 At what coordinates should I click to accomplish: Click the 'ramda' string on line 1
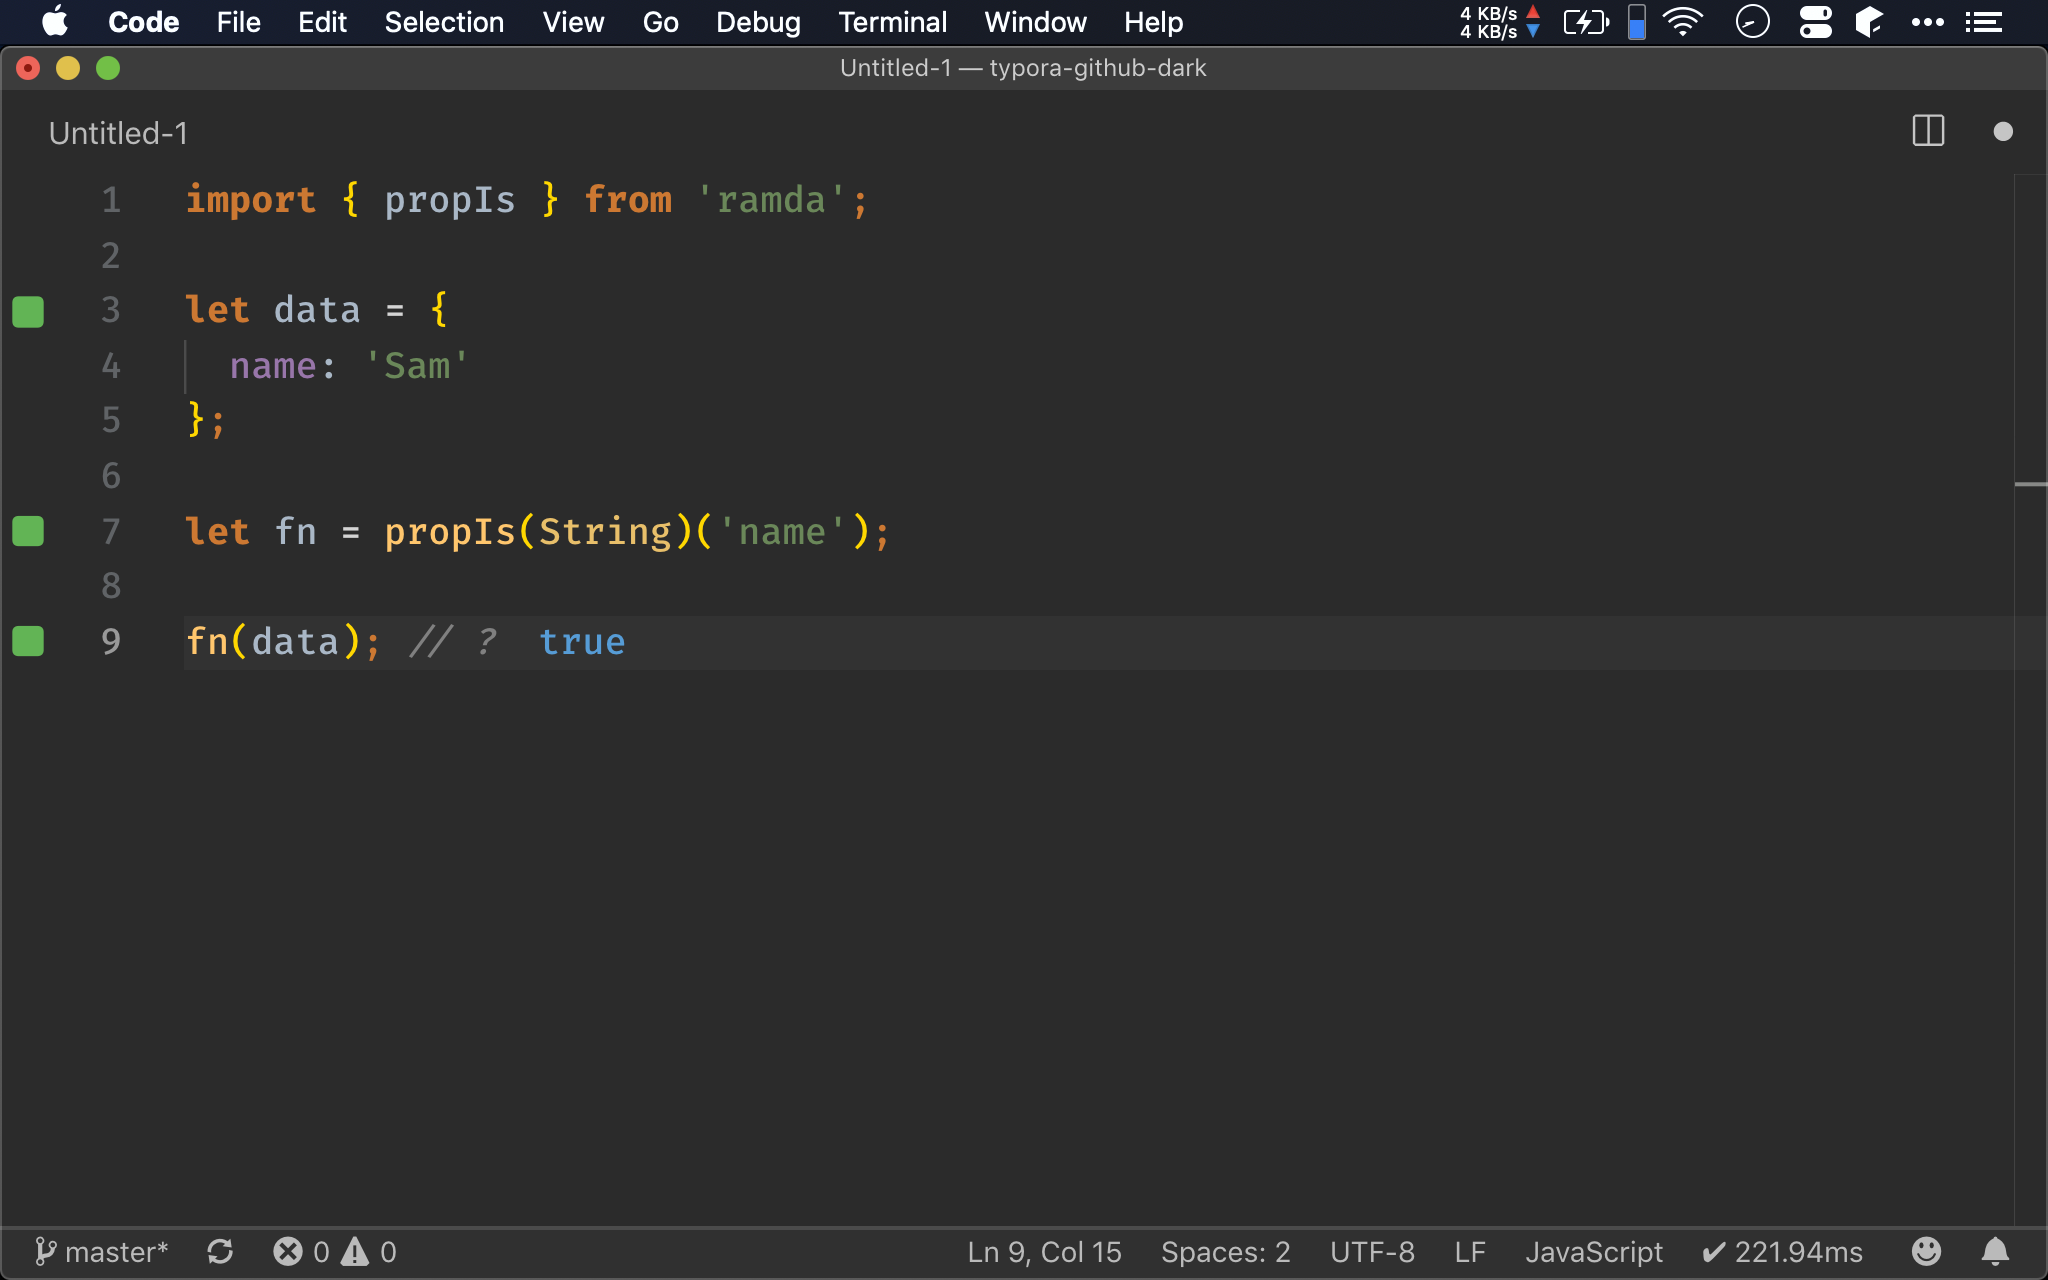[771, 201]
